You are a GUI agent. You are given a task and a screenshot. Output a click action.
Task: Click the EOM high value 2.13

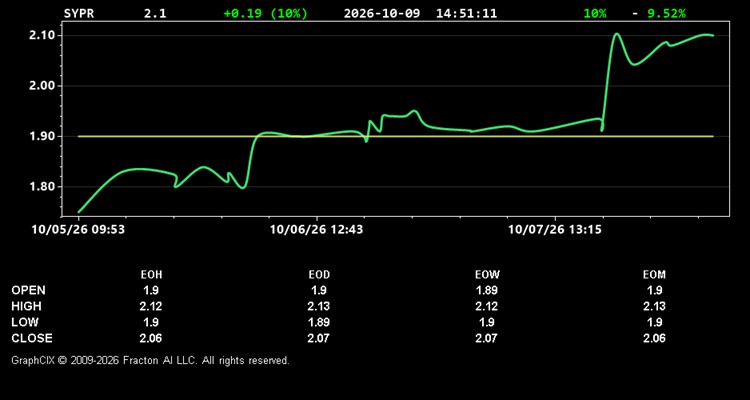655,306
